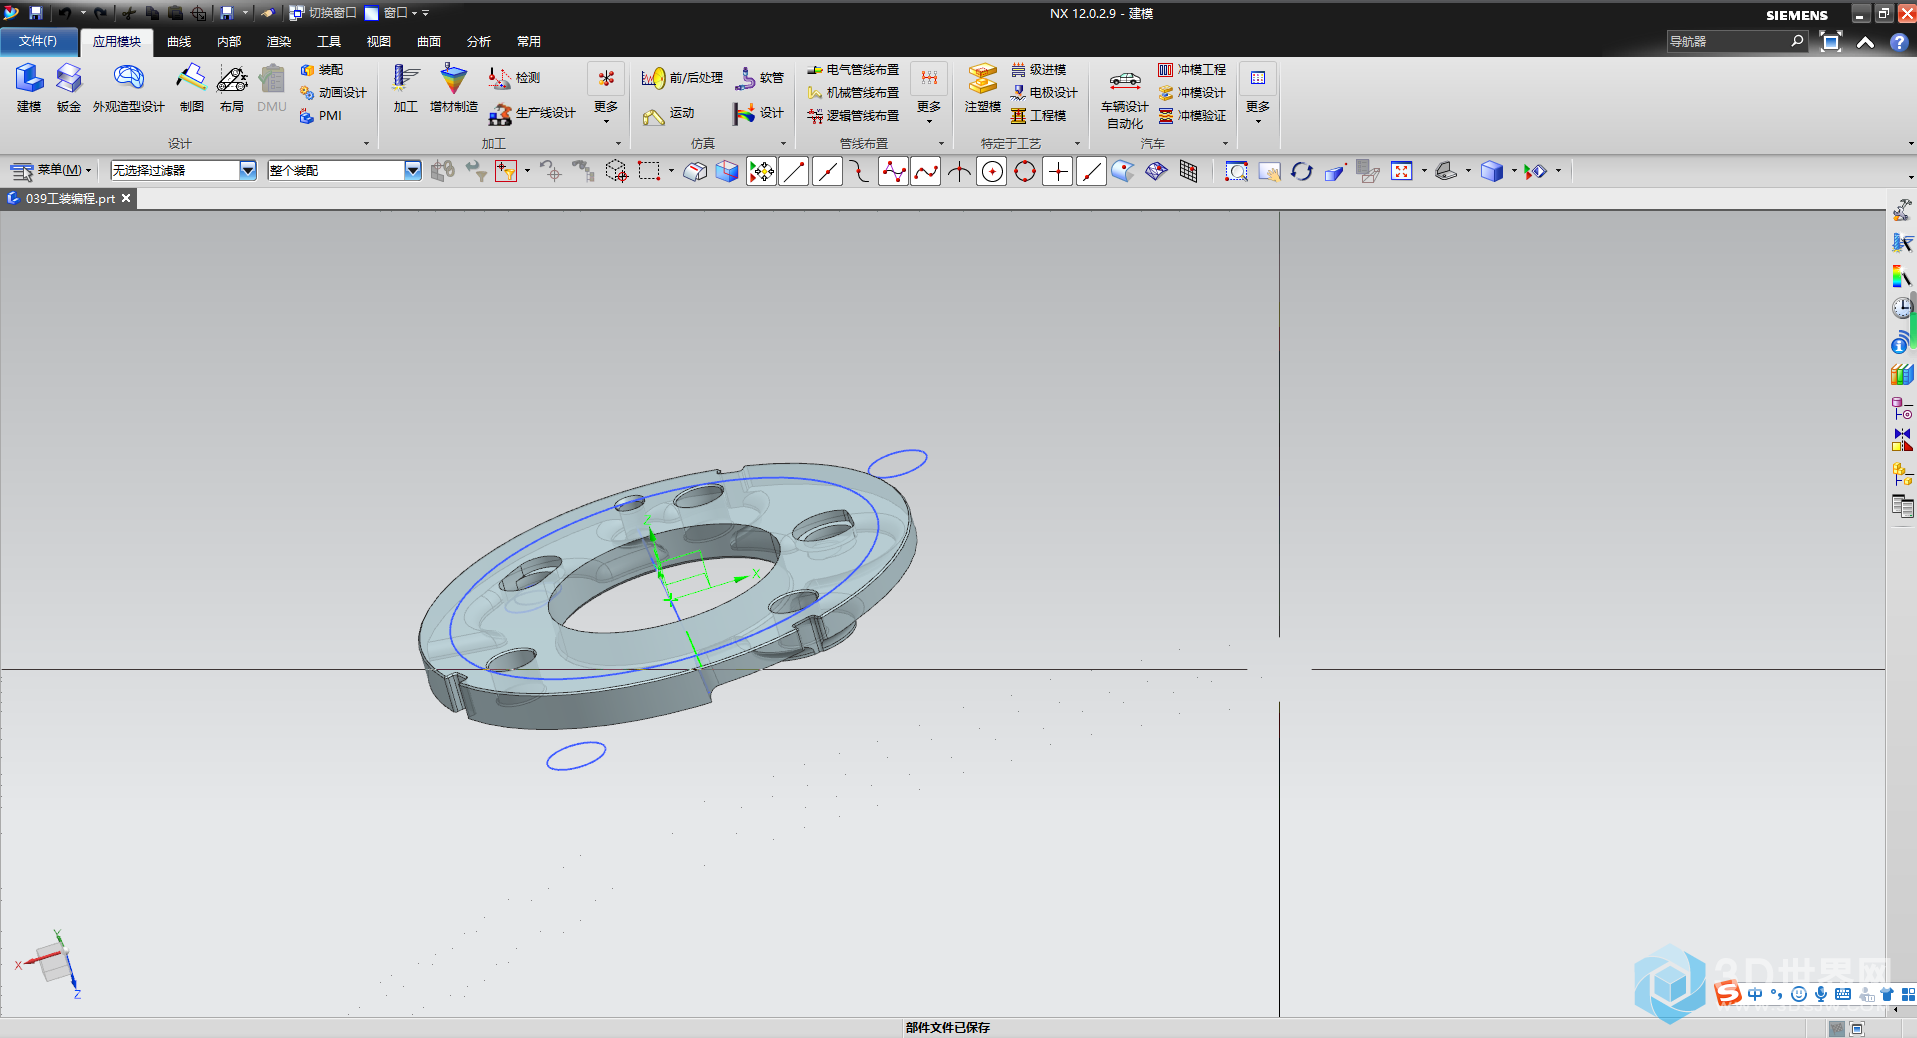This screenshot has width=1917, height=1038.
Task: Toggle the end point snap
Action: click(x=794, y=172)
